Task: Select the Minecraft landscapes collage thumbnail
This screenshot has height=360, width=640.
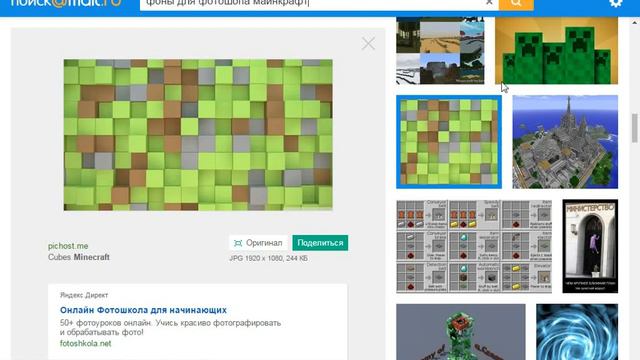Action: (440, 51)
